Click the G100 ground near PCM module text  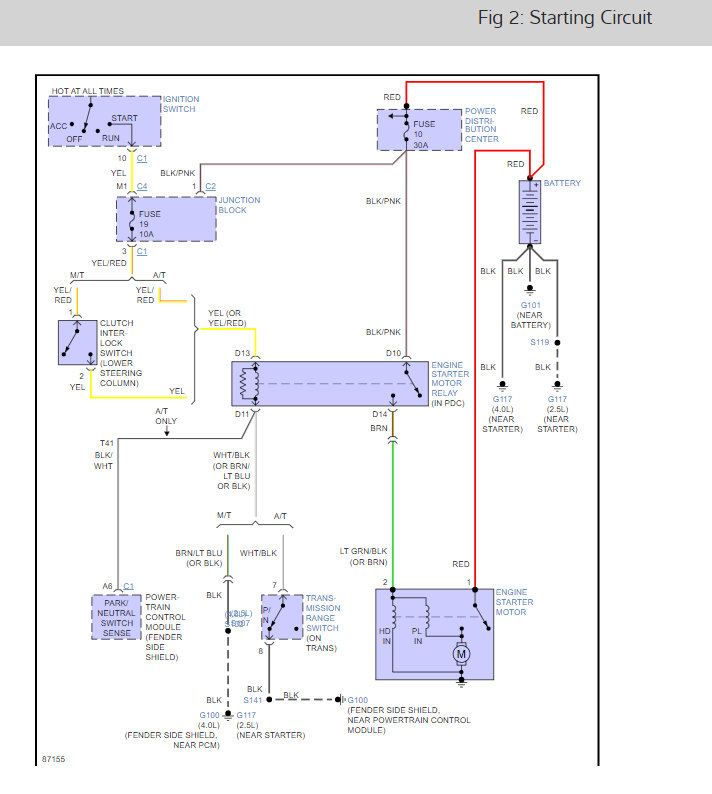click(209, 715)
